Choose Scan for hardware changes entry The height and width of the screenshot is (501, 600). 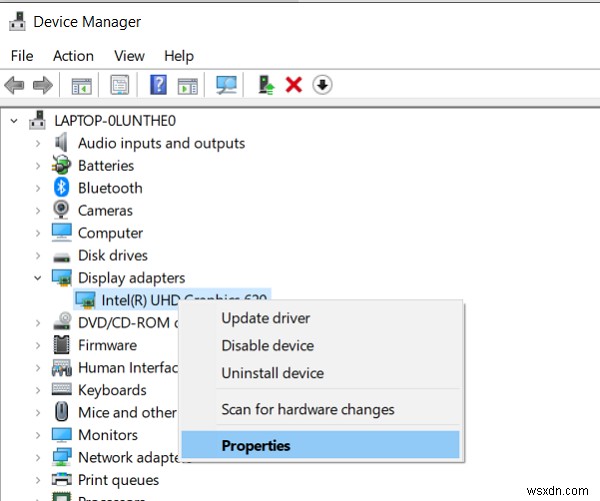point(320,410)
